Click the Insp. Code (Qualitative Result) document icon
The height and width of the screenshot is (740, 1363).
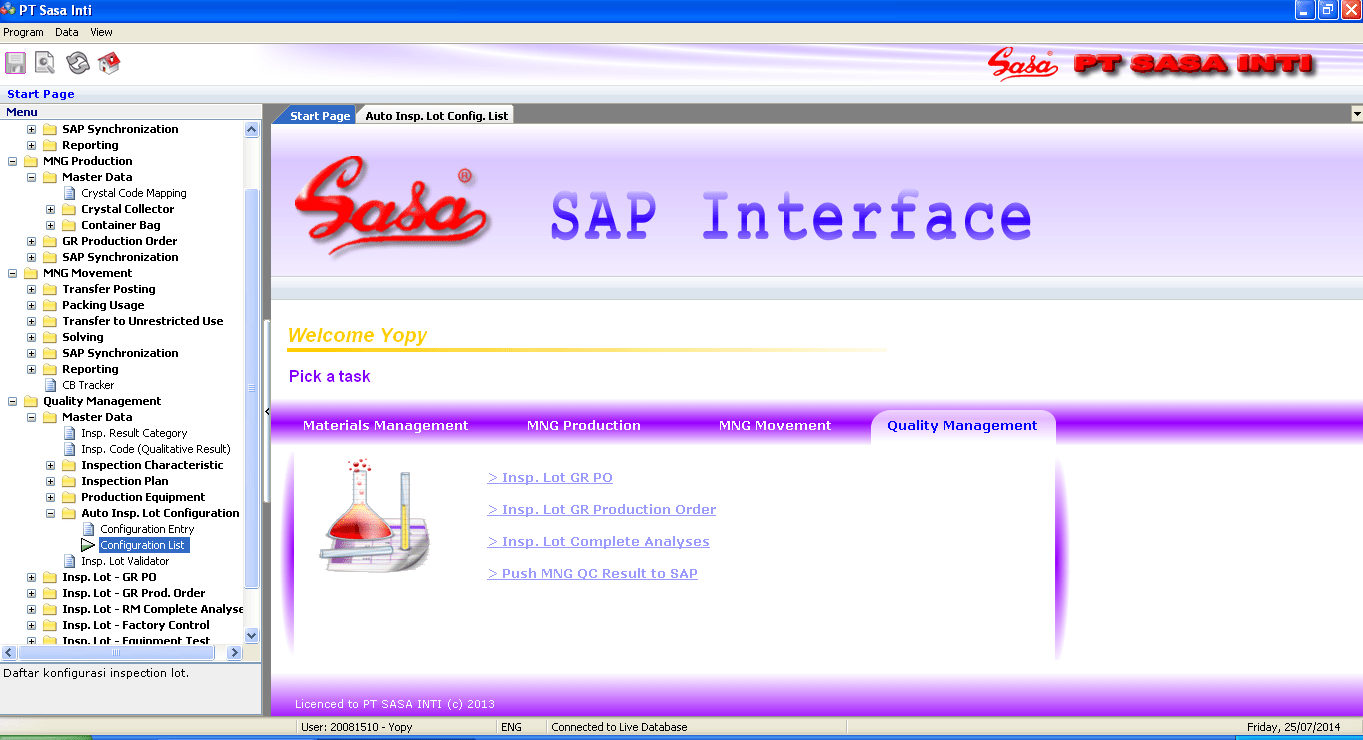point(70,449)
